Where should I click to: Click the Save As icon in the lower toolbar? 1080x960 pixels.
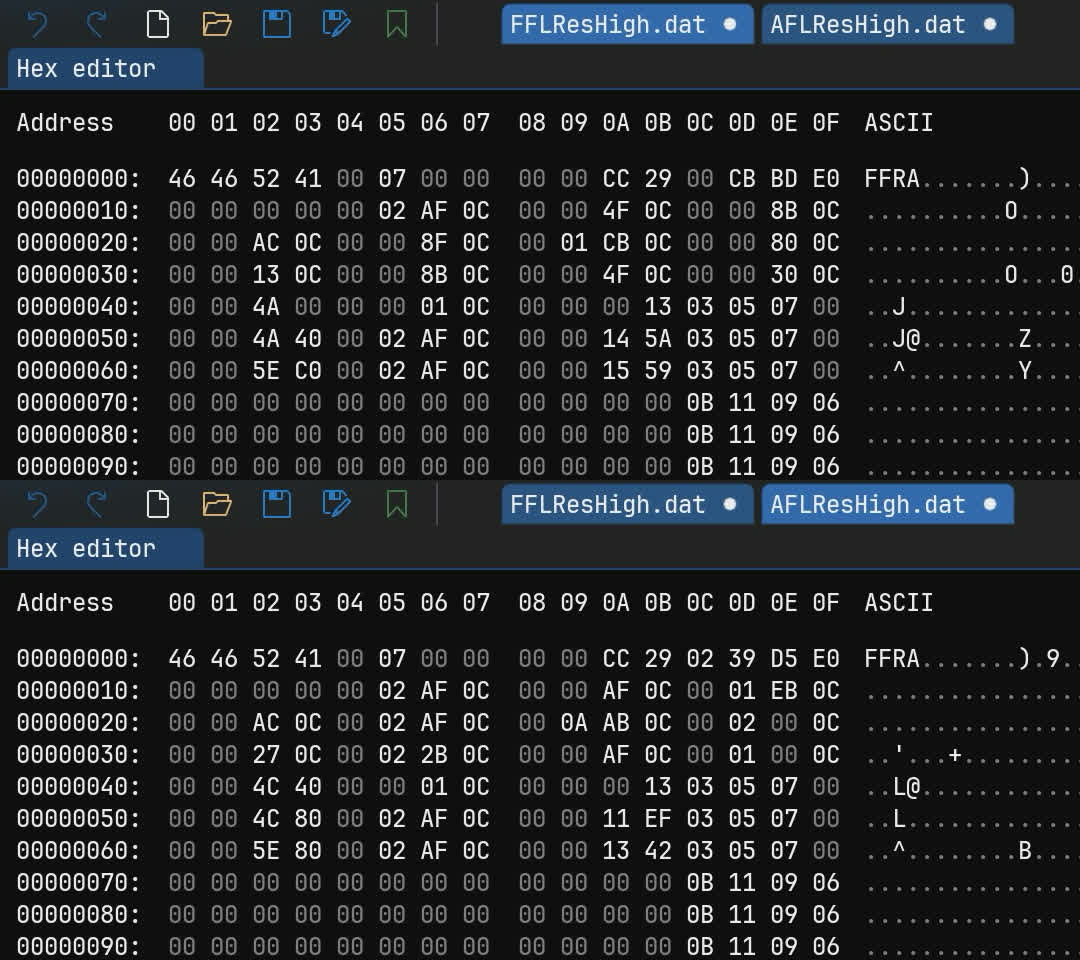(337, 504)
